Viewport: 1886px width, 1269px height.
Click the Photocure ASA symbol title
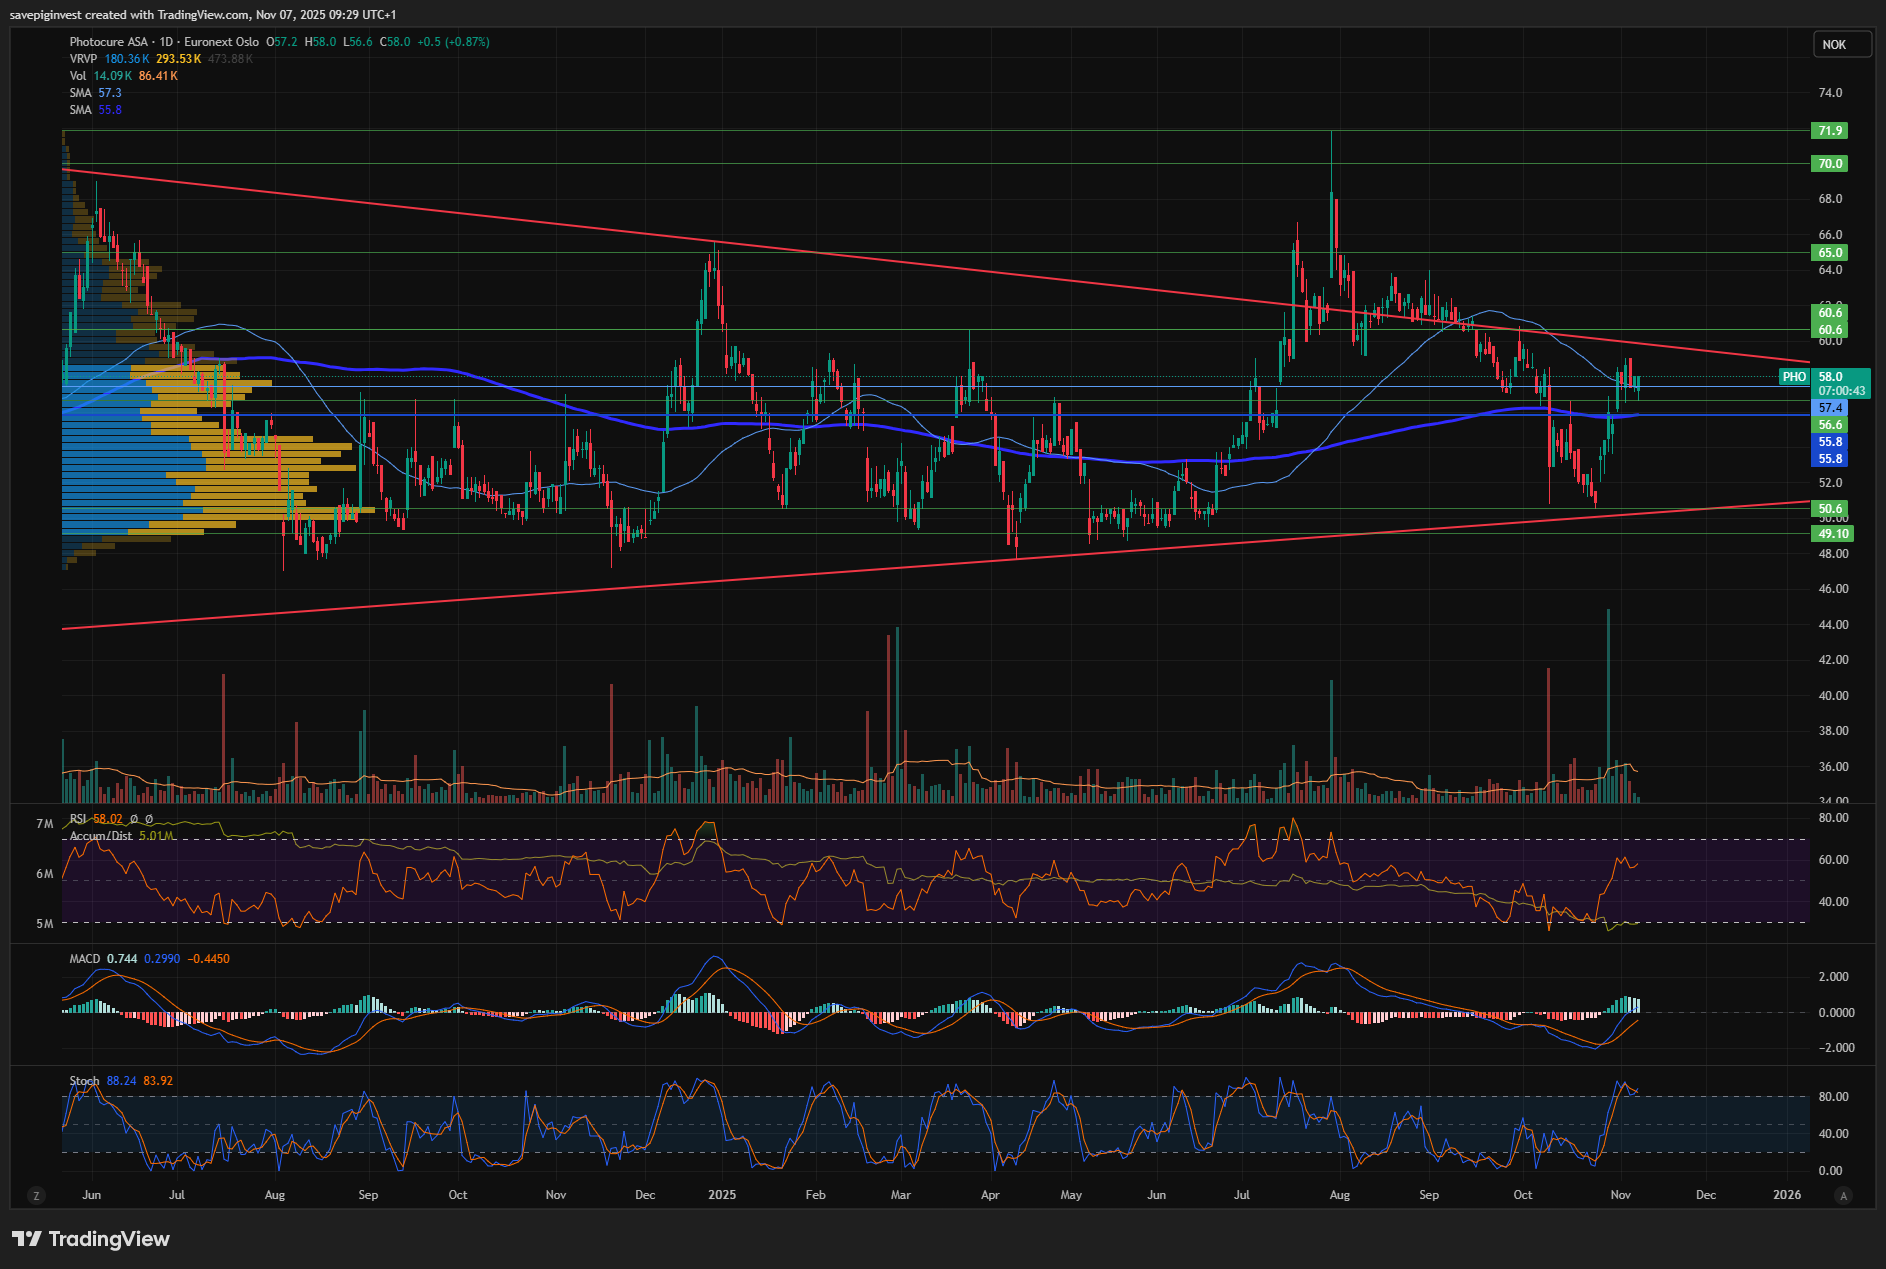pos(108,42)
